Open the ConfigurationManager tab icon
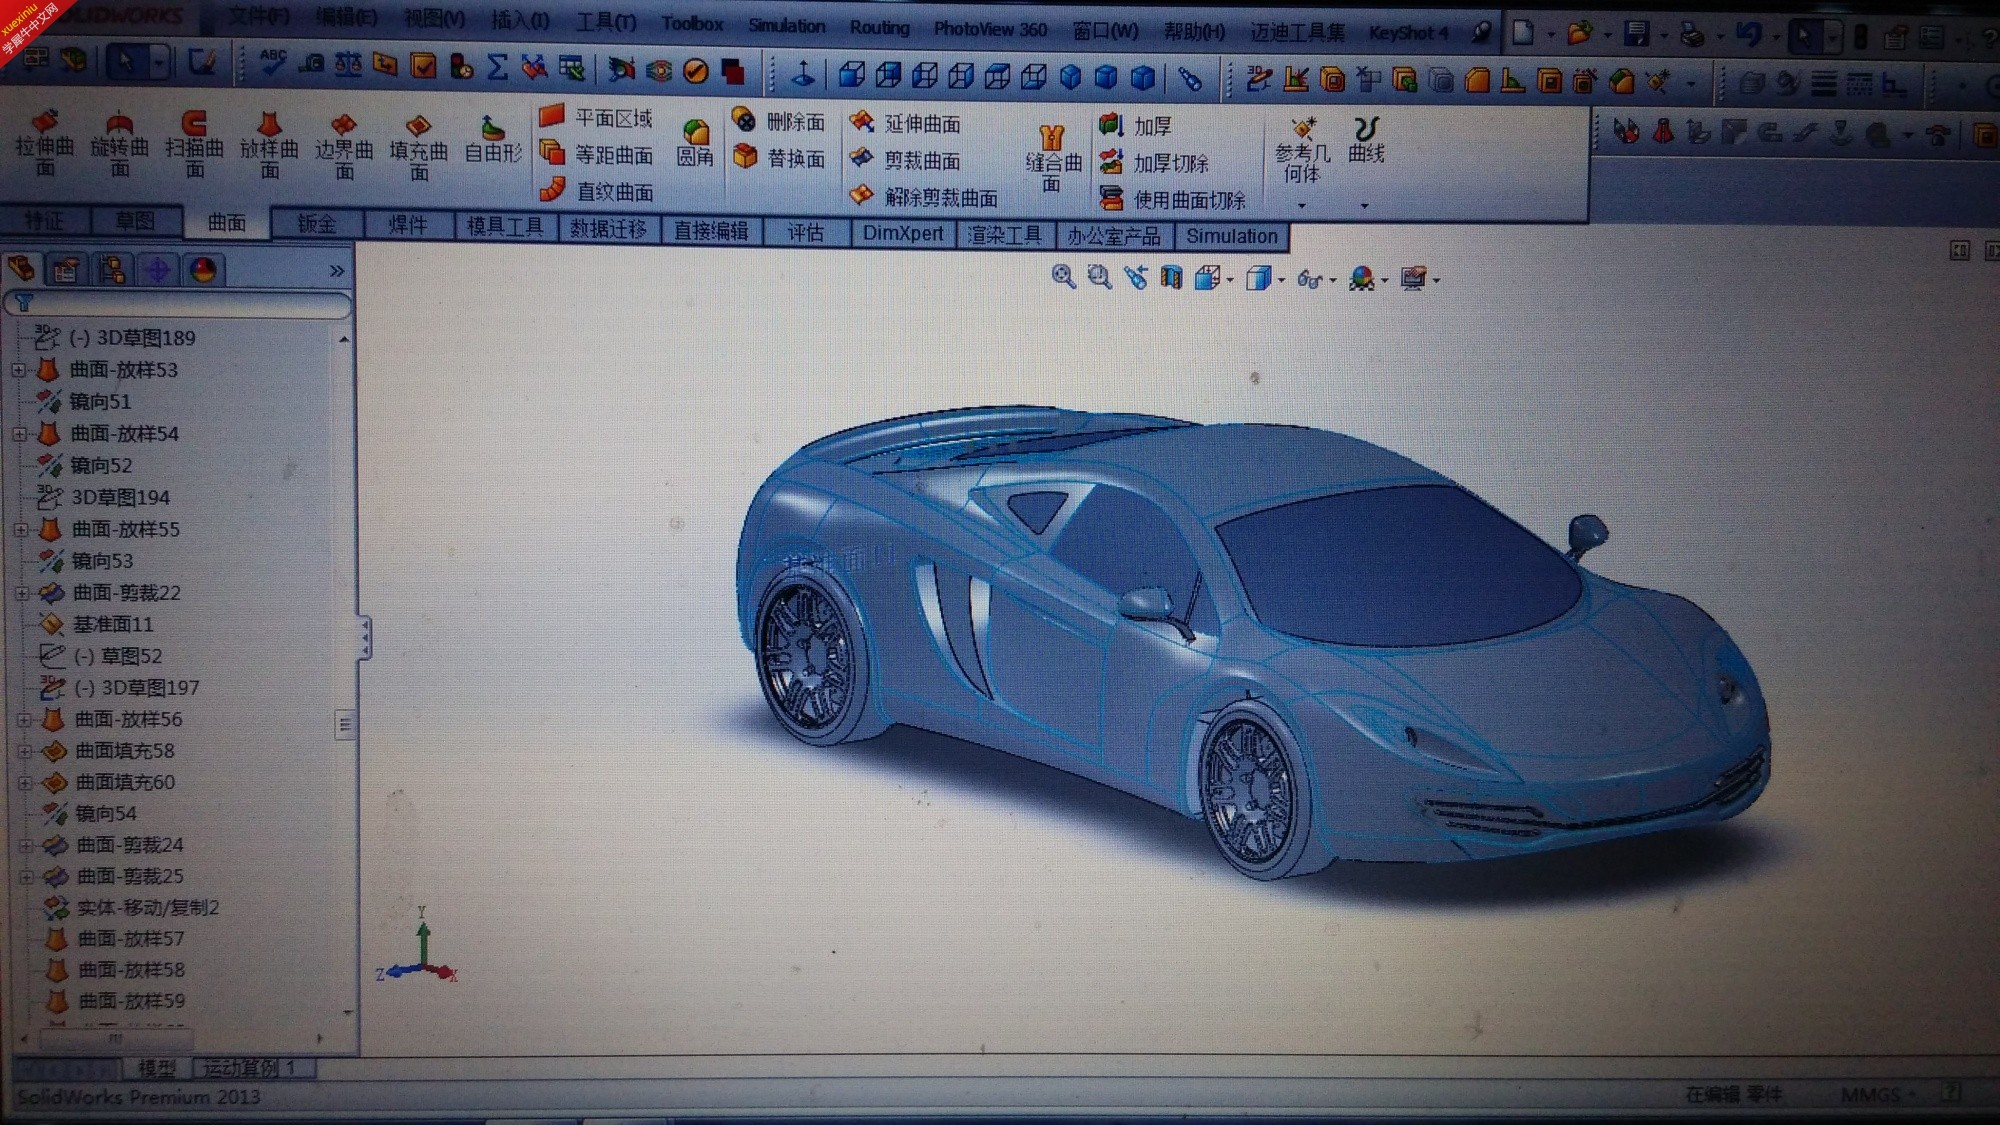Image resolution: width=2000 pixels, height=1125 pixels. point(112,270)
